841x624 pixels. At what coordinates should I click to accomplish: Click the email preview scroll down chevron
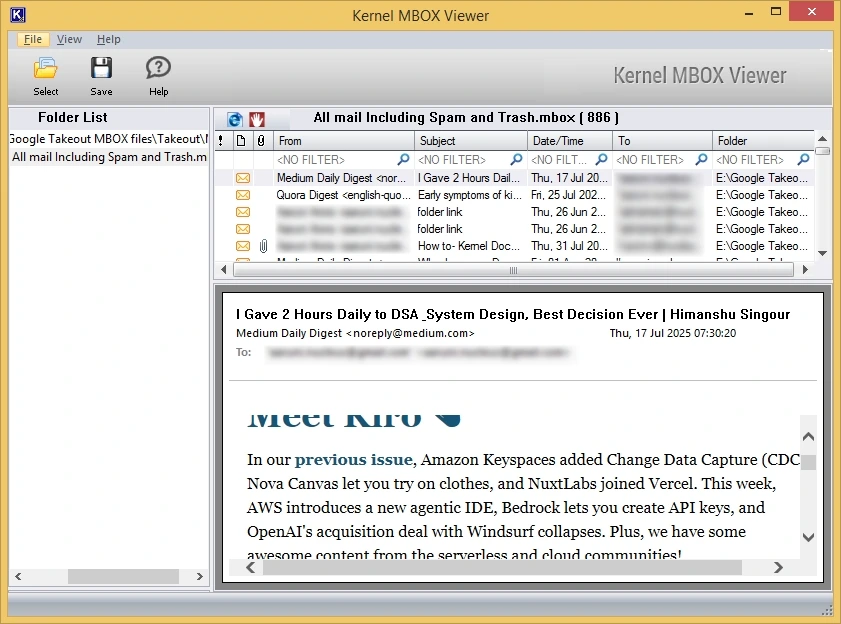pyautogui.click(x=808, y=537)
